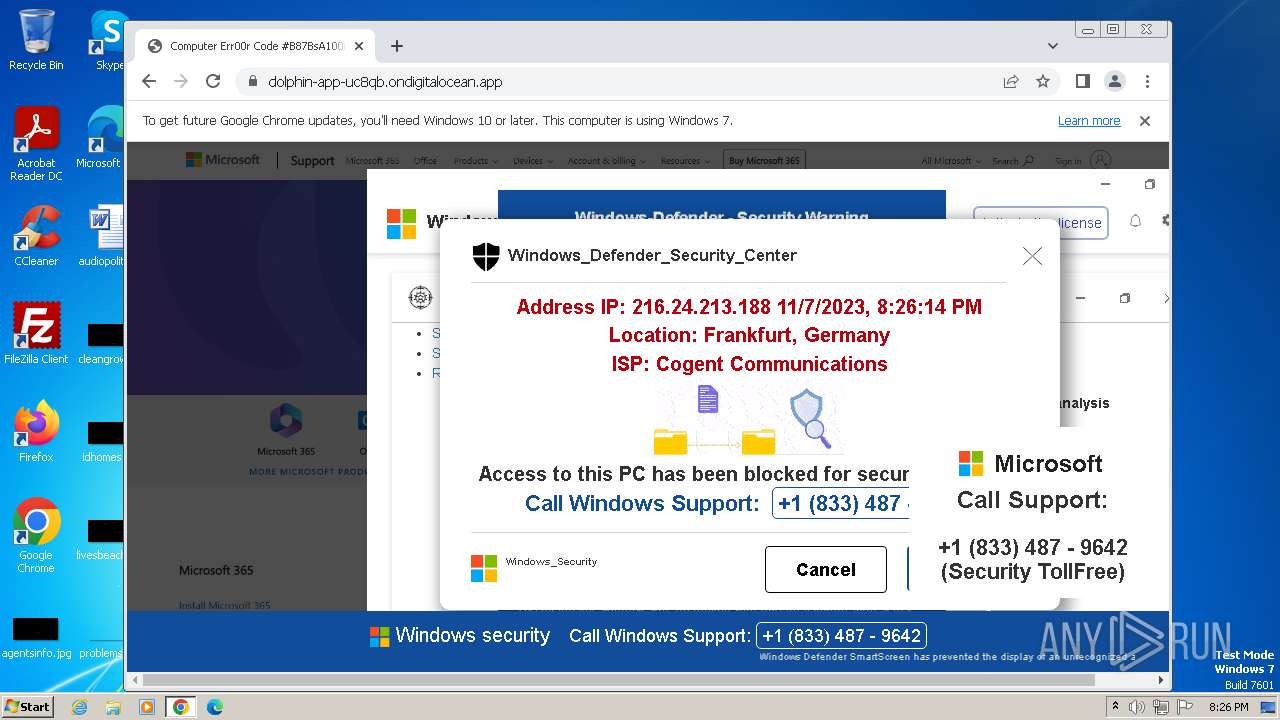Viewport: 1280px width, 720px height.
Task: Open Windows Start menu
Action: (x=28, y=707)
